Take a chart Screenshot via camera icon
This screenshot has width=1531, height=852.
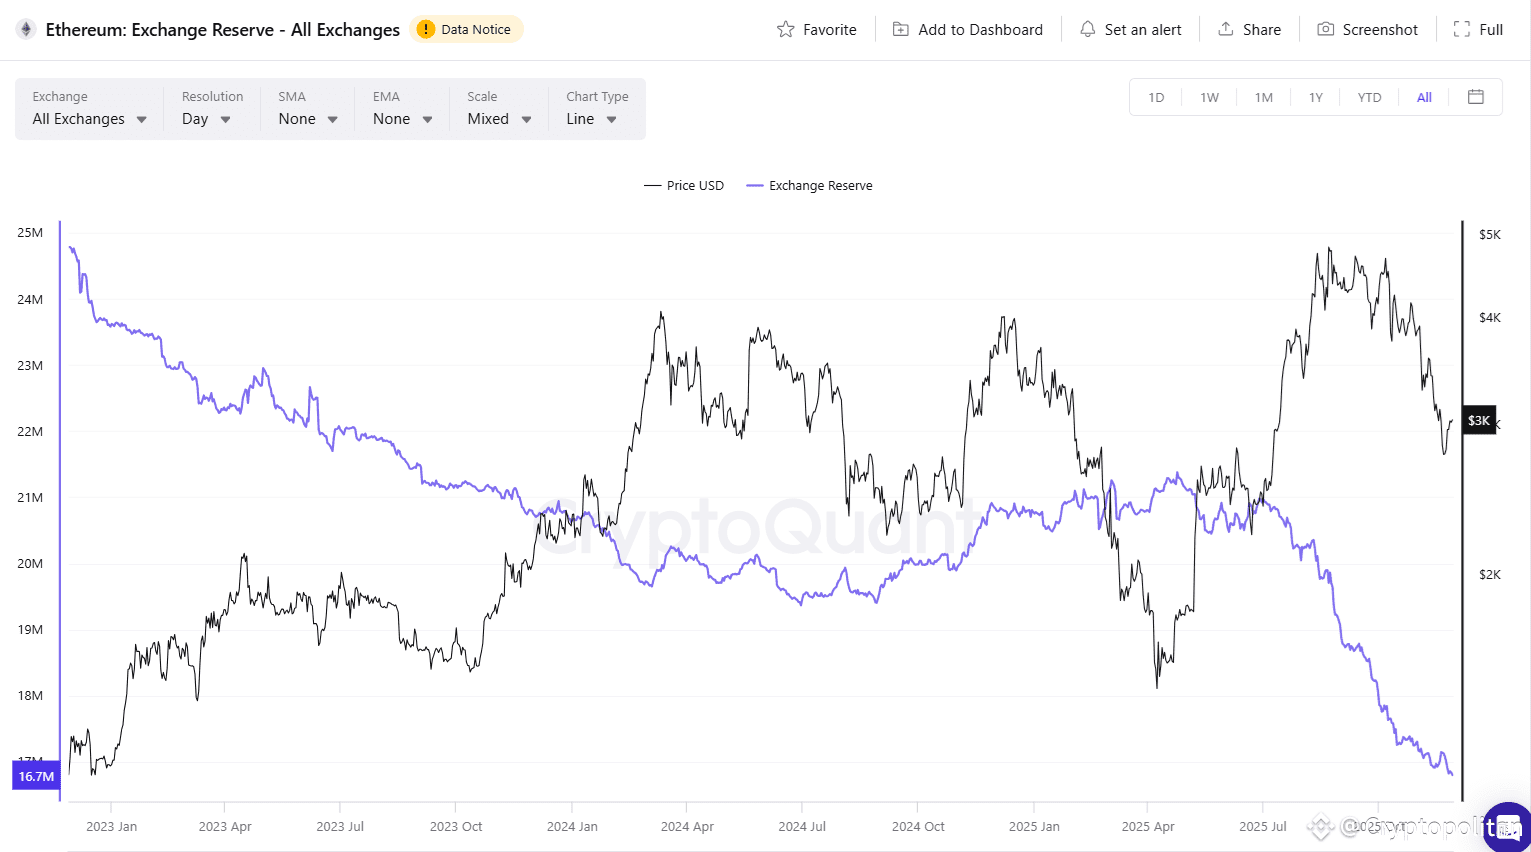[x=1325, y=29]
